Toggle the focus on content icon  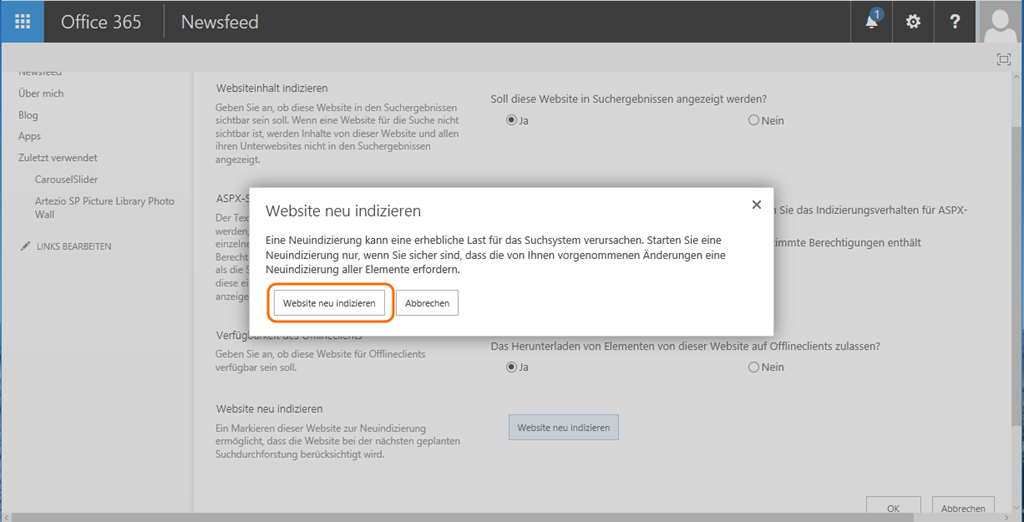coord(1003,59)
